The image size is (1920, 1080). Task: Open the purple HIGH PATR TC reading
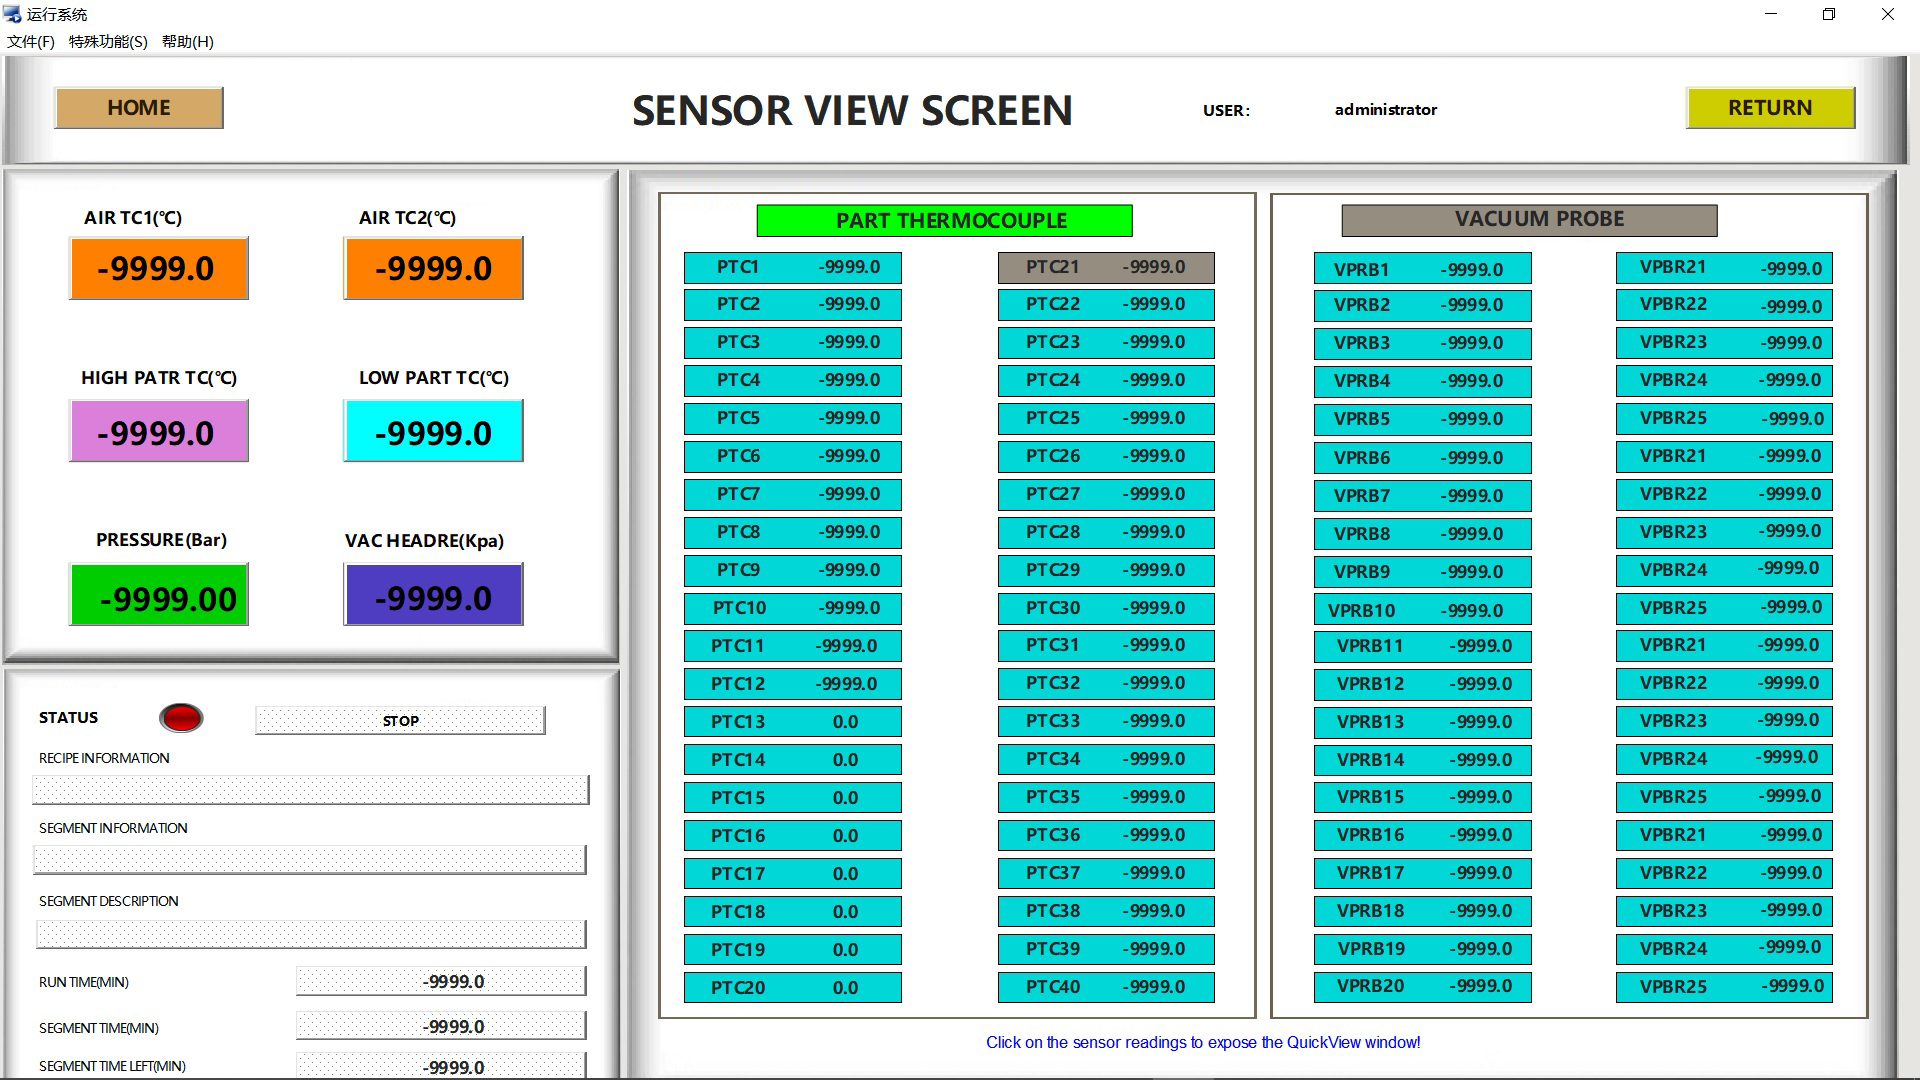158,432
